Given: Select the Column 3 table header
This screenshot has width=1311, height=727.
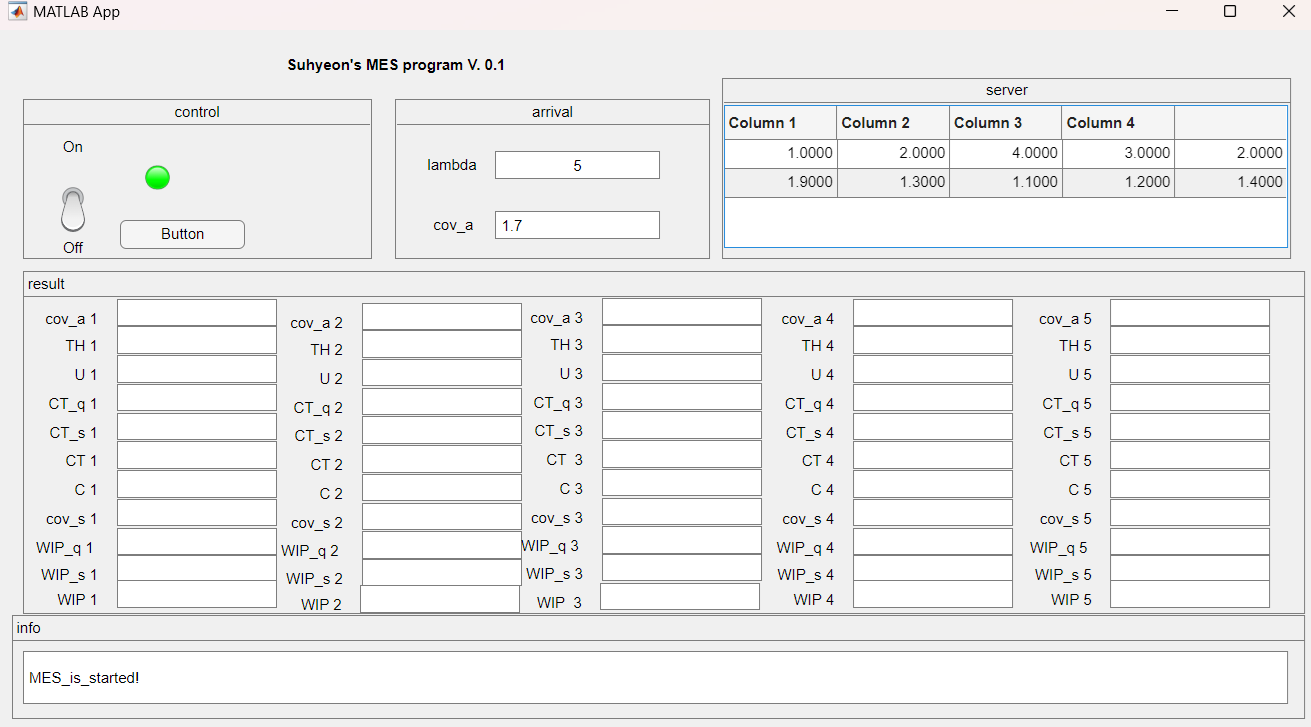Looking at the screenshot, I should tap(1006, 123).
